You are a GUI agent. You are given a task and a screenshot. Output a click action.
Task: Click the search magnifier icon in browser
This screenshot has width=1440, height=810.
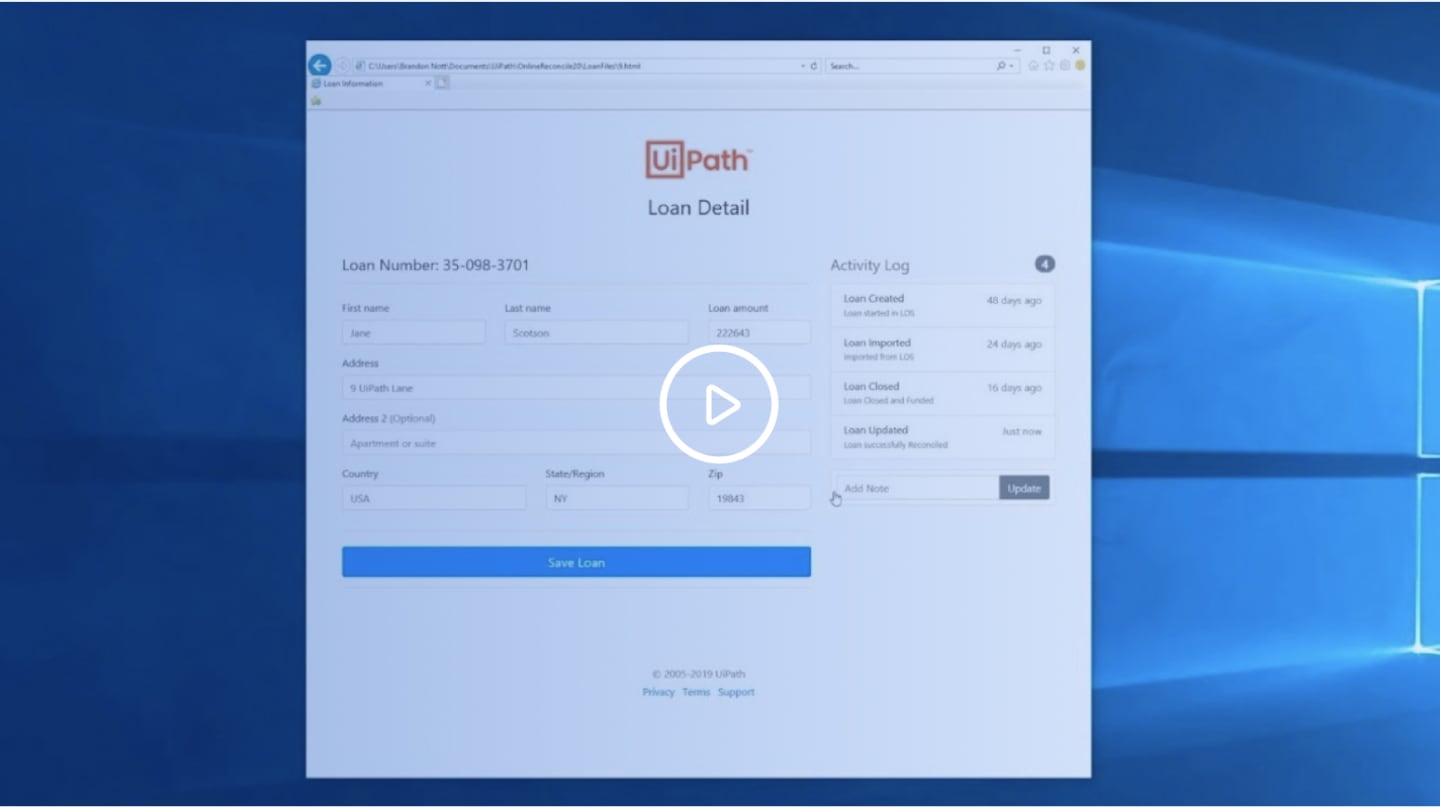pos(1000,66)
